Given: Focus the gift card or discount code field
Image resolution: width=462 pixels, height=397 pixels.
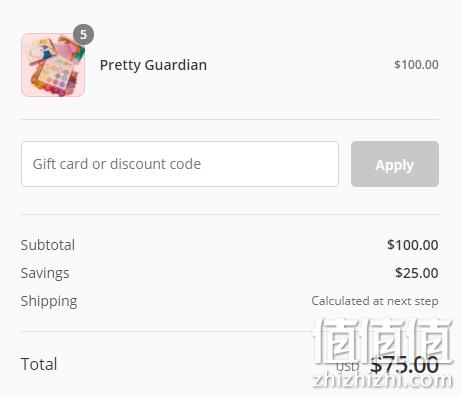Looking at the screenshot, I should coord(180,164).
